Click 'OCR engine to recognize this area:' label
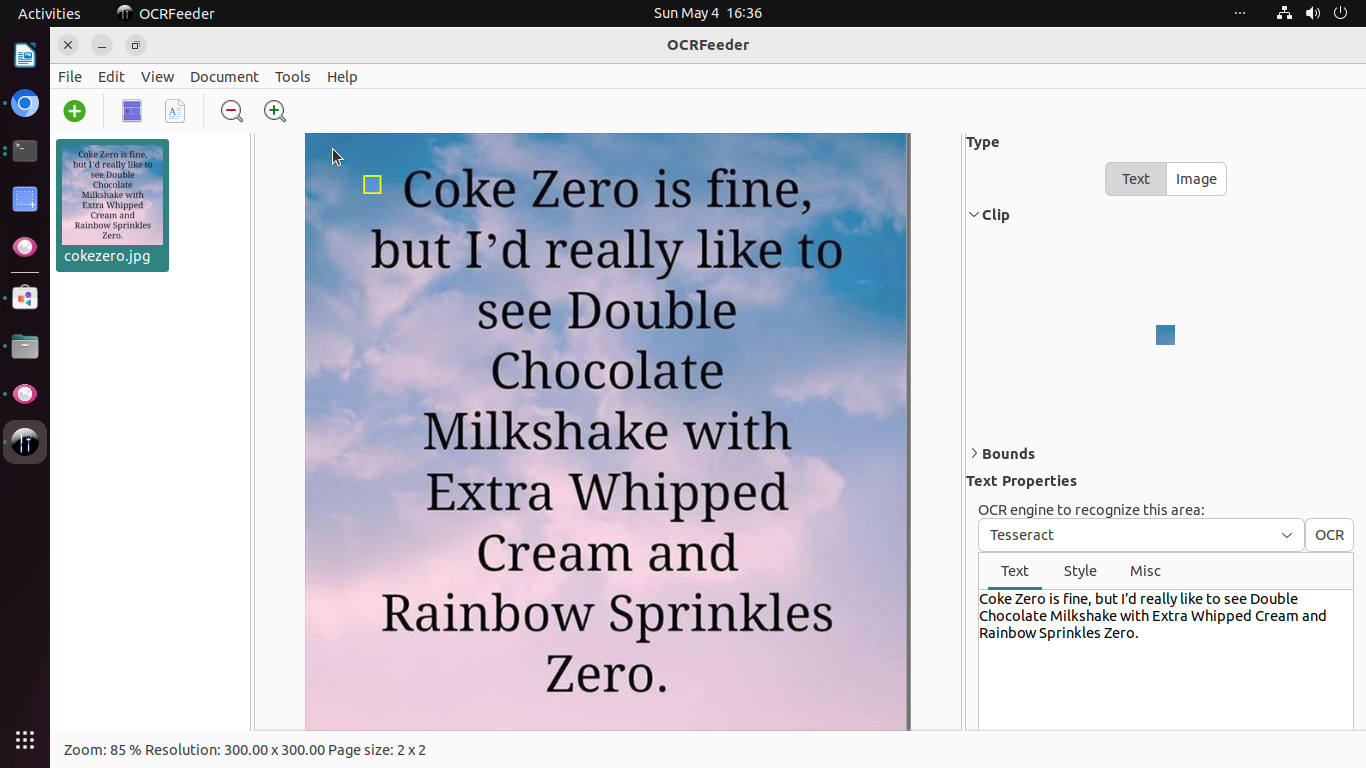1366x768 pixels. (x=1091, y=510)
